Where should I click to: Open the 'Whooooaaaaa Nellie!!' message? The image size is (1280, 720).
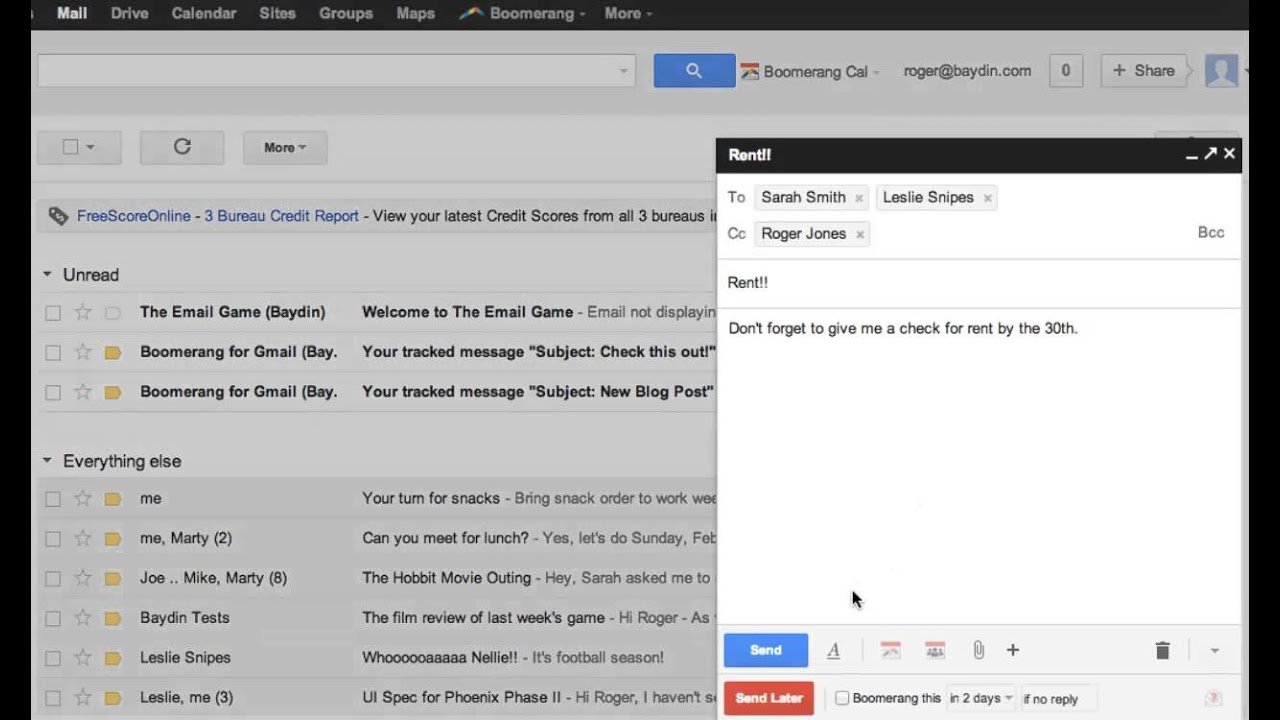[x=442, y=658]
